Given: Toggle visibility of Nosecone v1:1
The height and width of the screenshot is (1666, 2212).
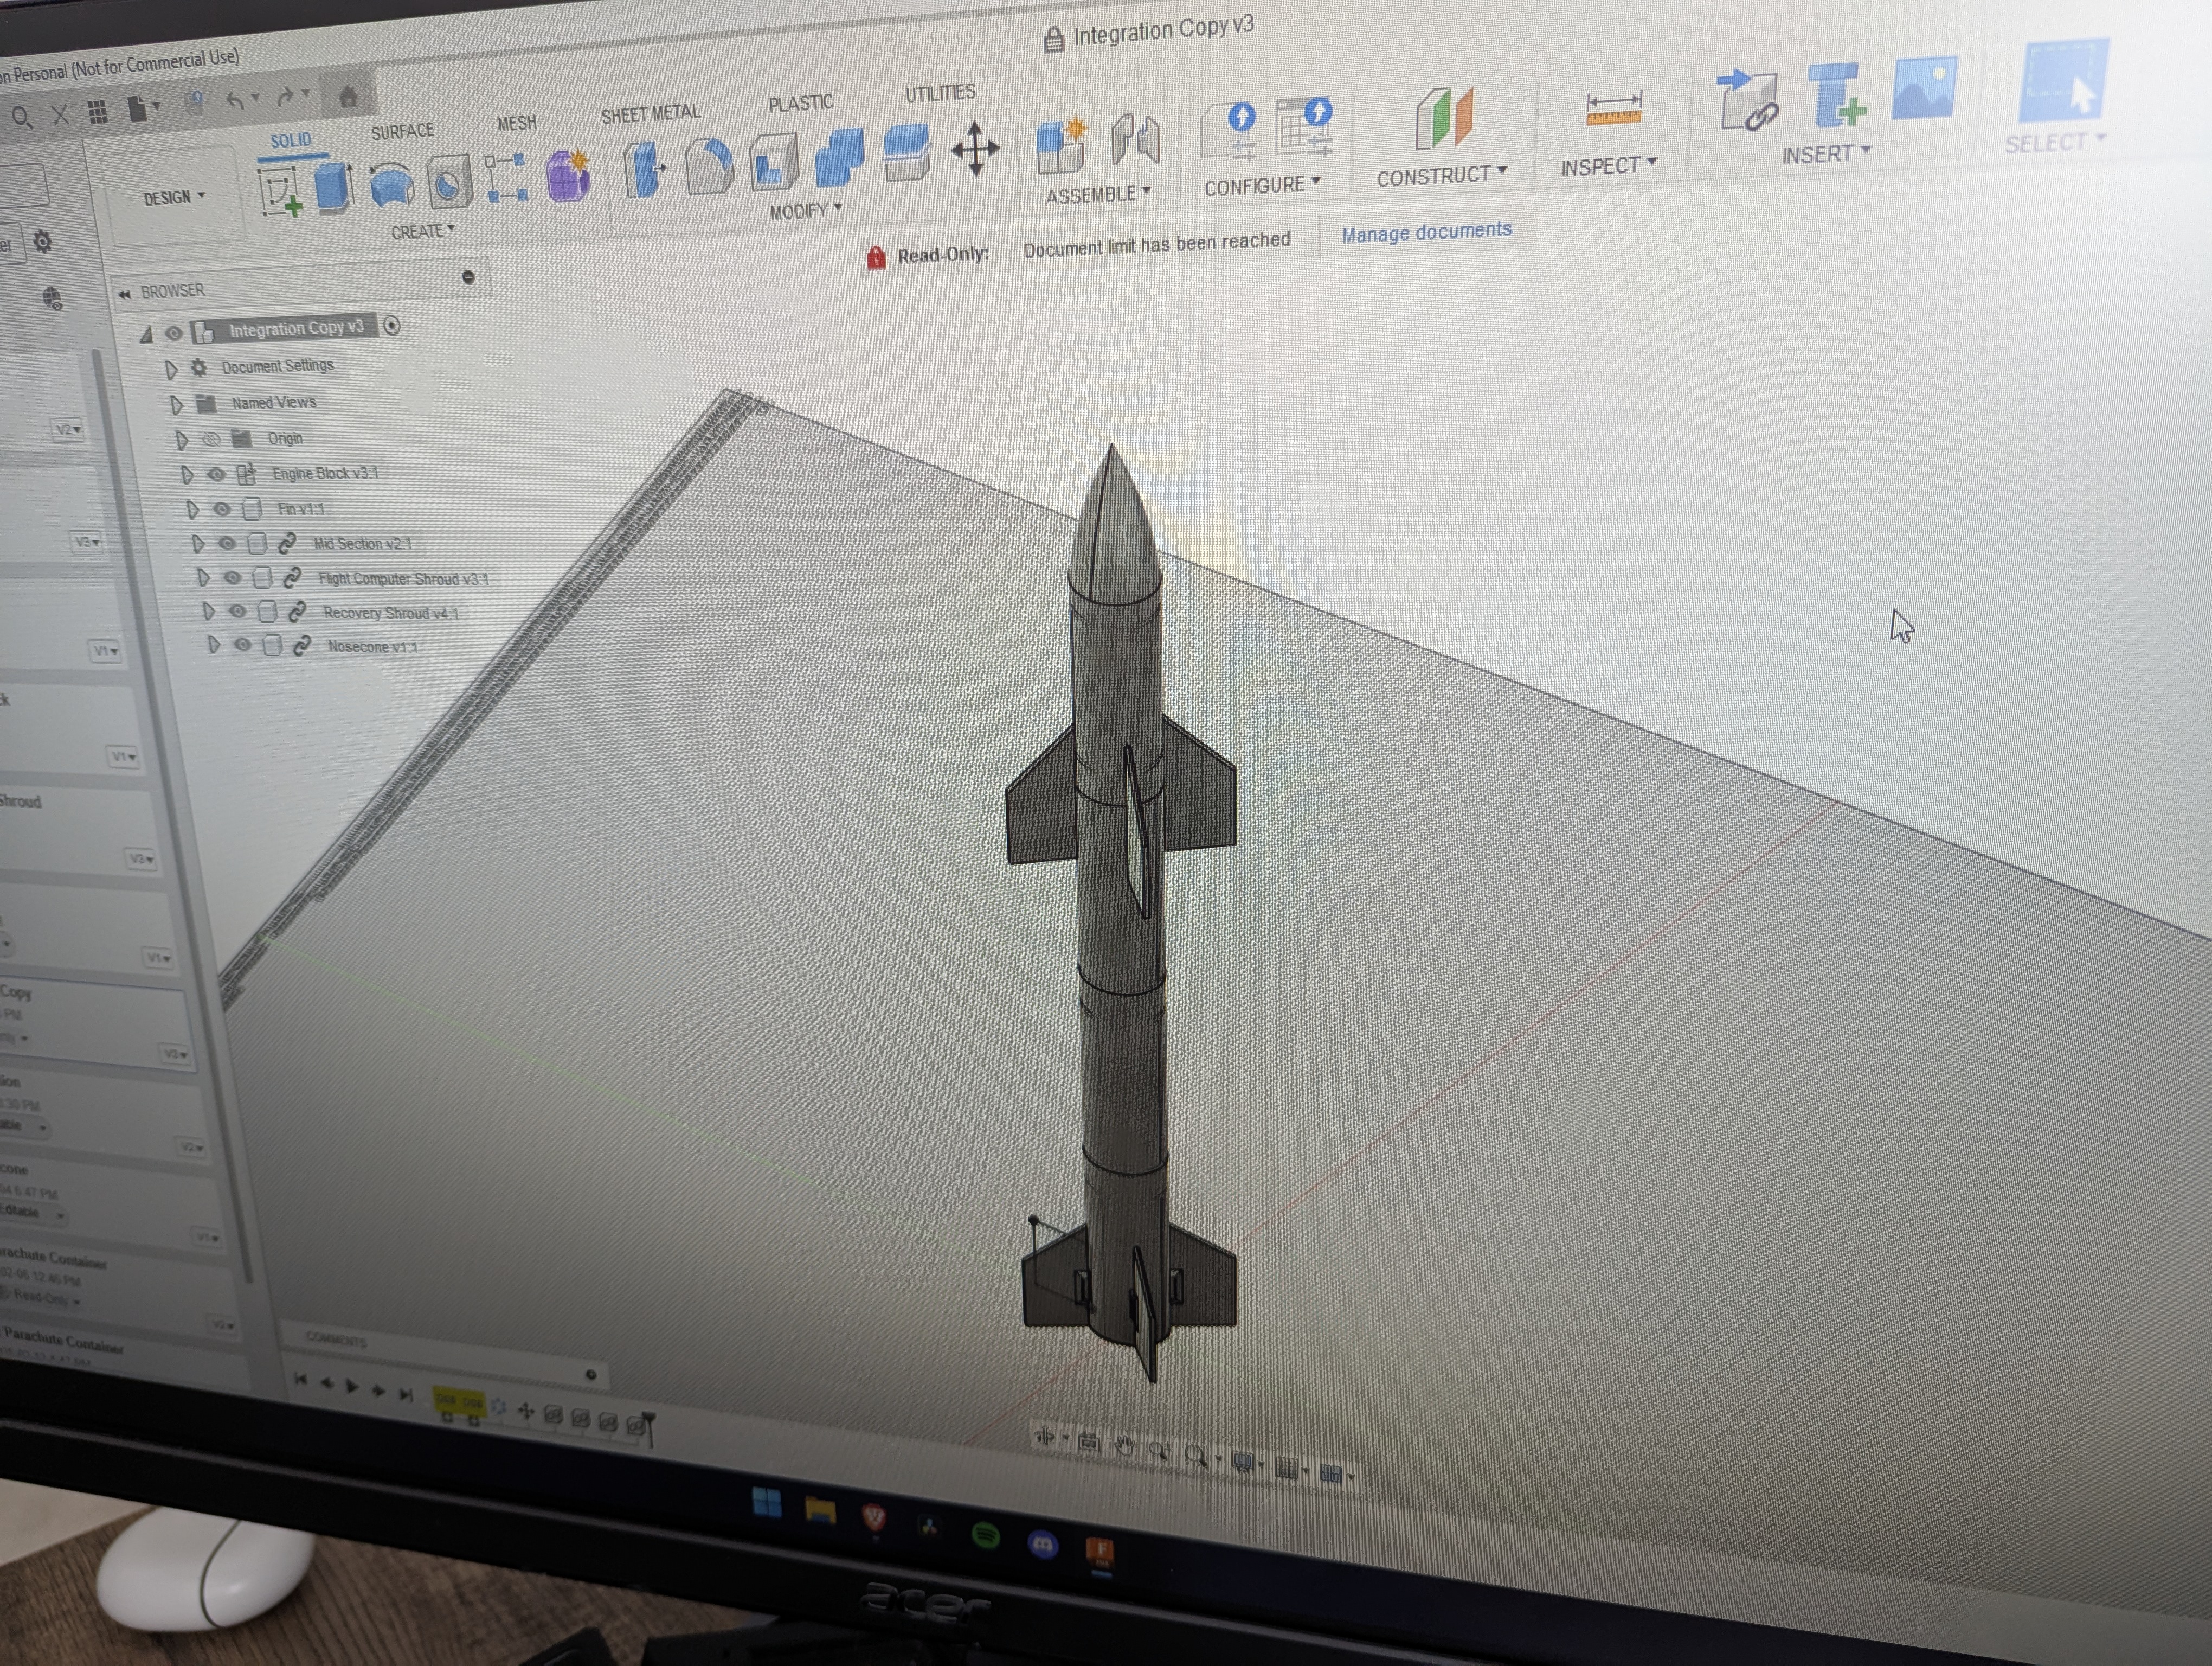Looking at the screenshot, I should 242,645.
